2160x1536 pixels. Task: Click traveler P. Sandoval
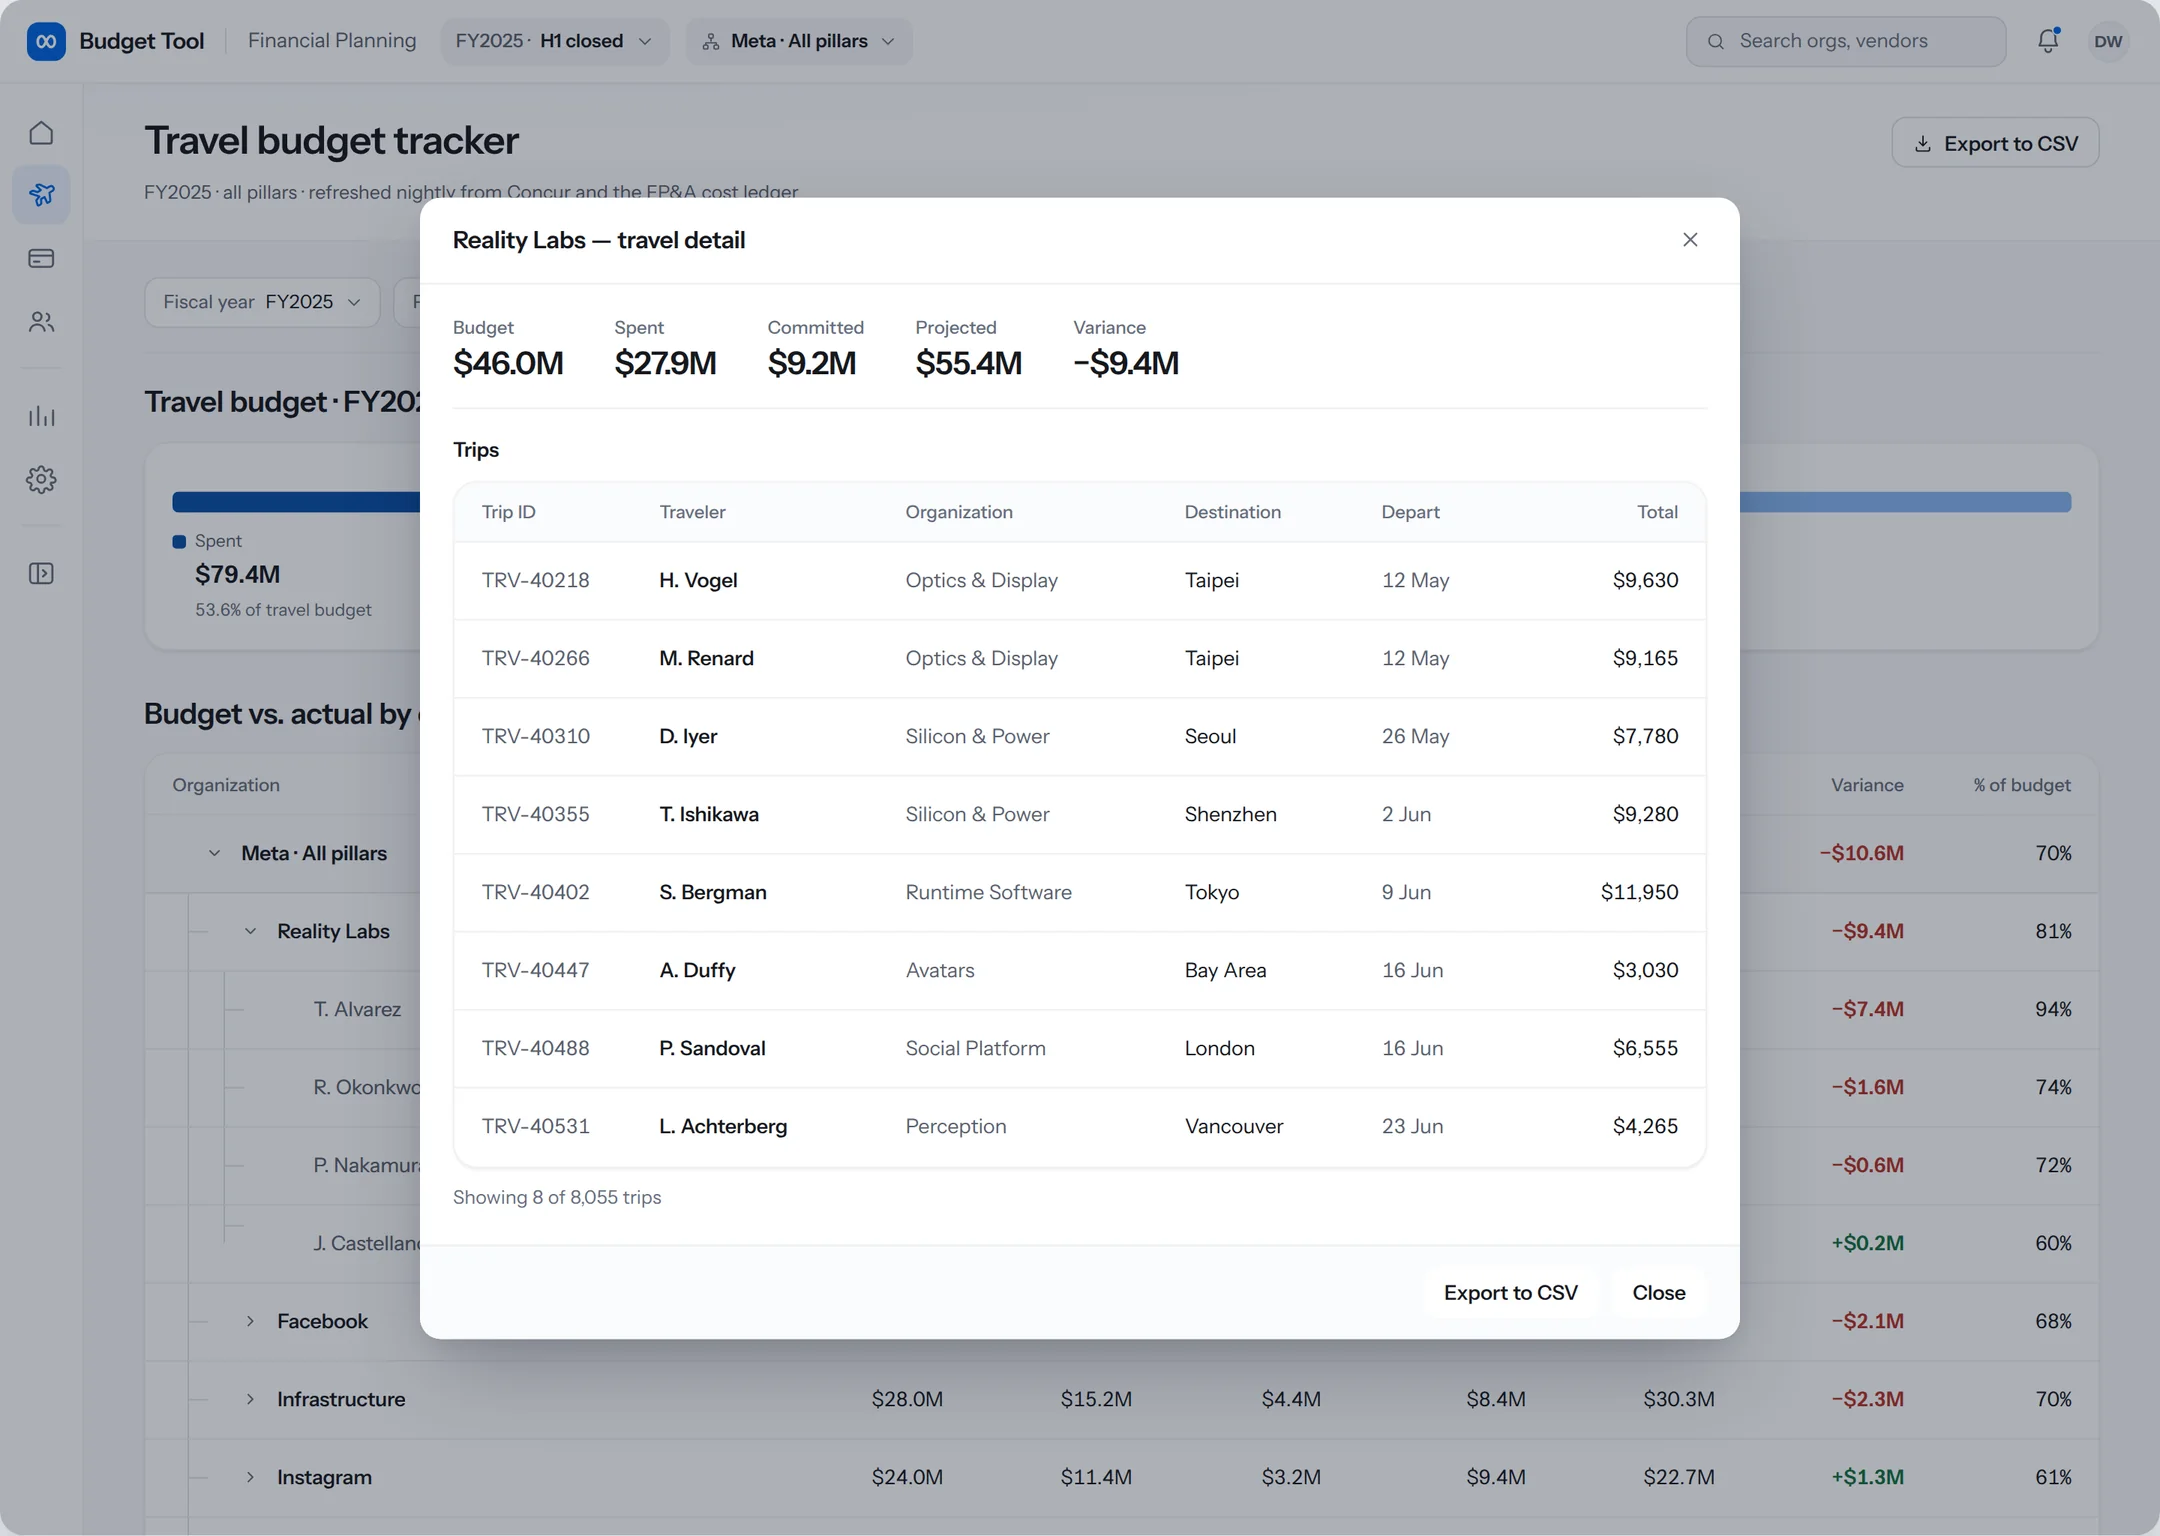click(x=712, y=1048)
